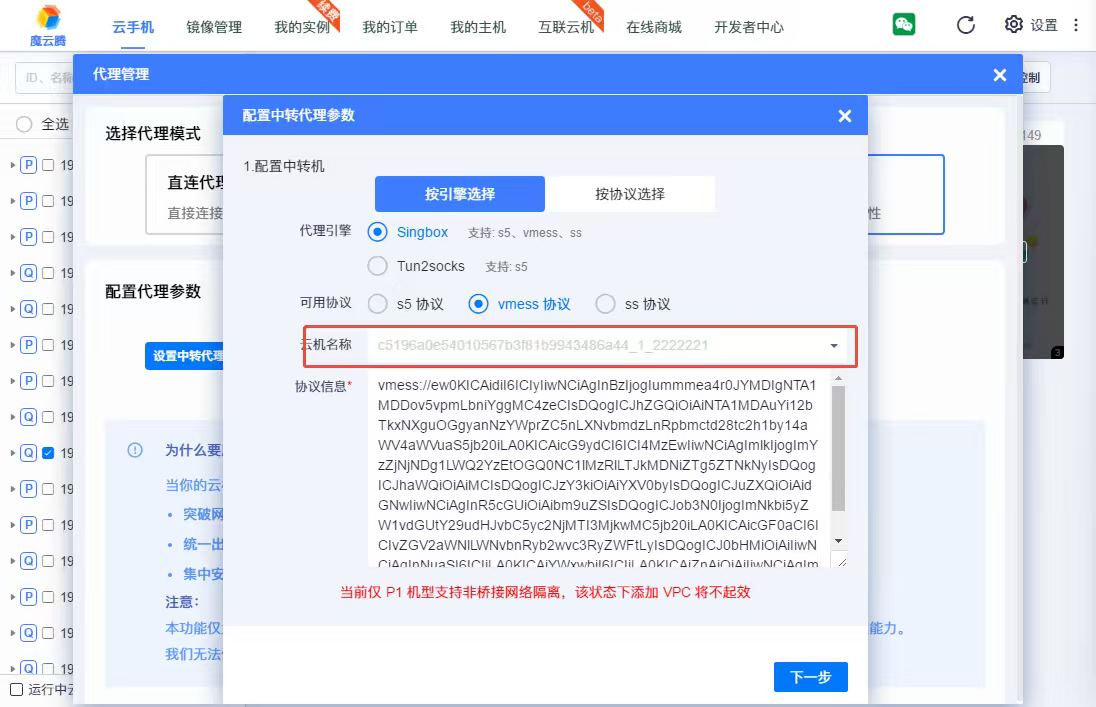The width and height of the screenshot is (1096, 707).
Task: Click the 设置中转代理 button
Action: [185, 356]
